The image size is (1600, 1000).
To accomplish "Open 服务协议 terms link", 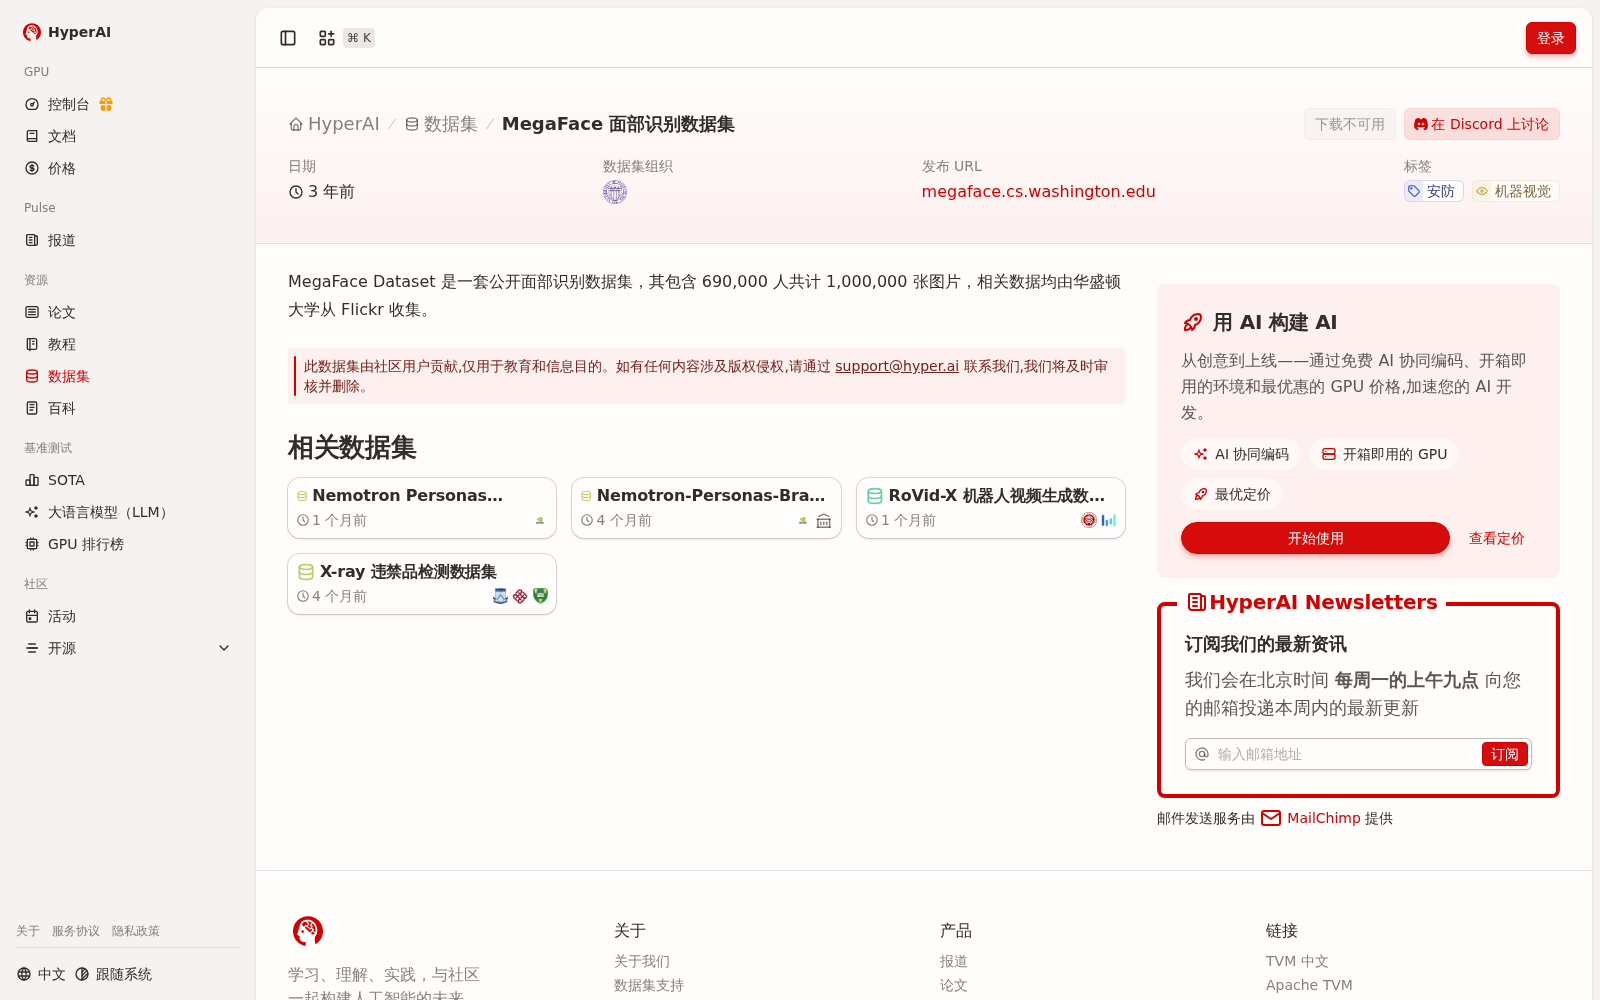I will [x=76, y=931].
